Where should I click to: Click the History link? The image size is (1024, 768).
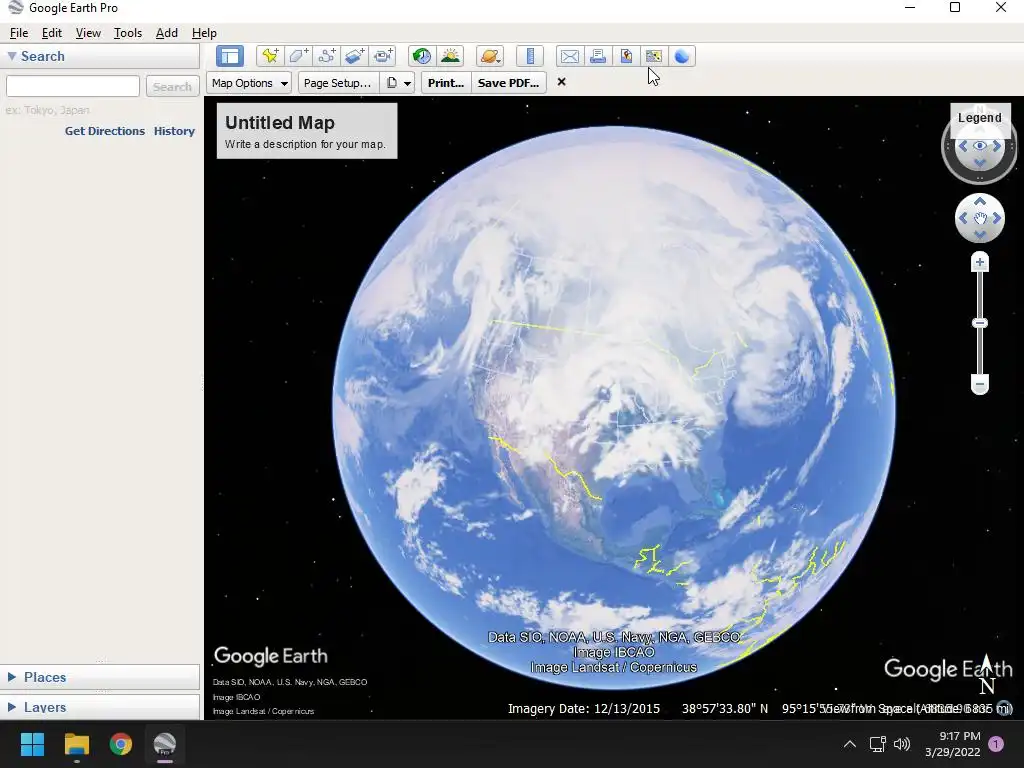(174, 131)
